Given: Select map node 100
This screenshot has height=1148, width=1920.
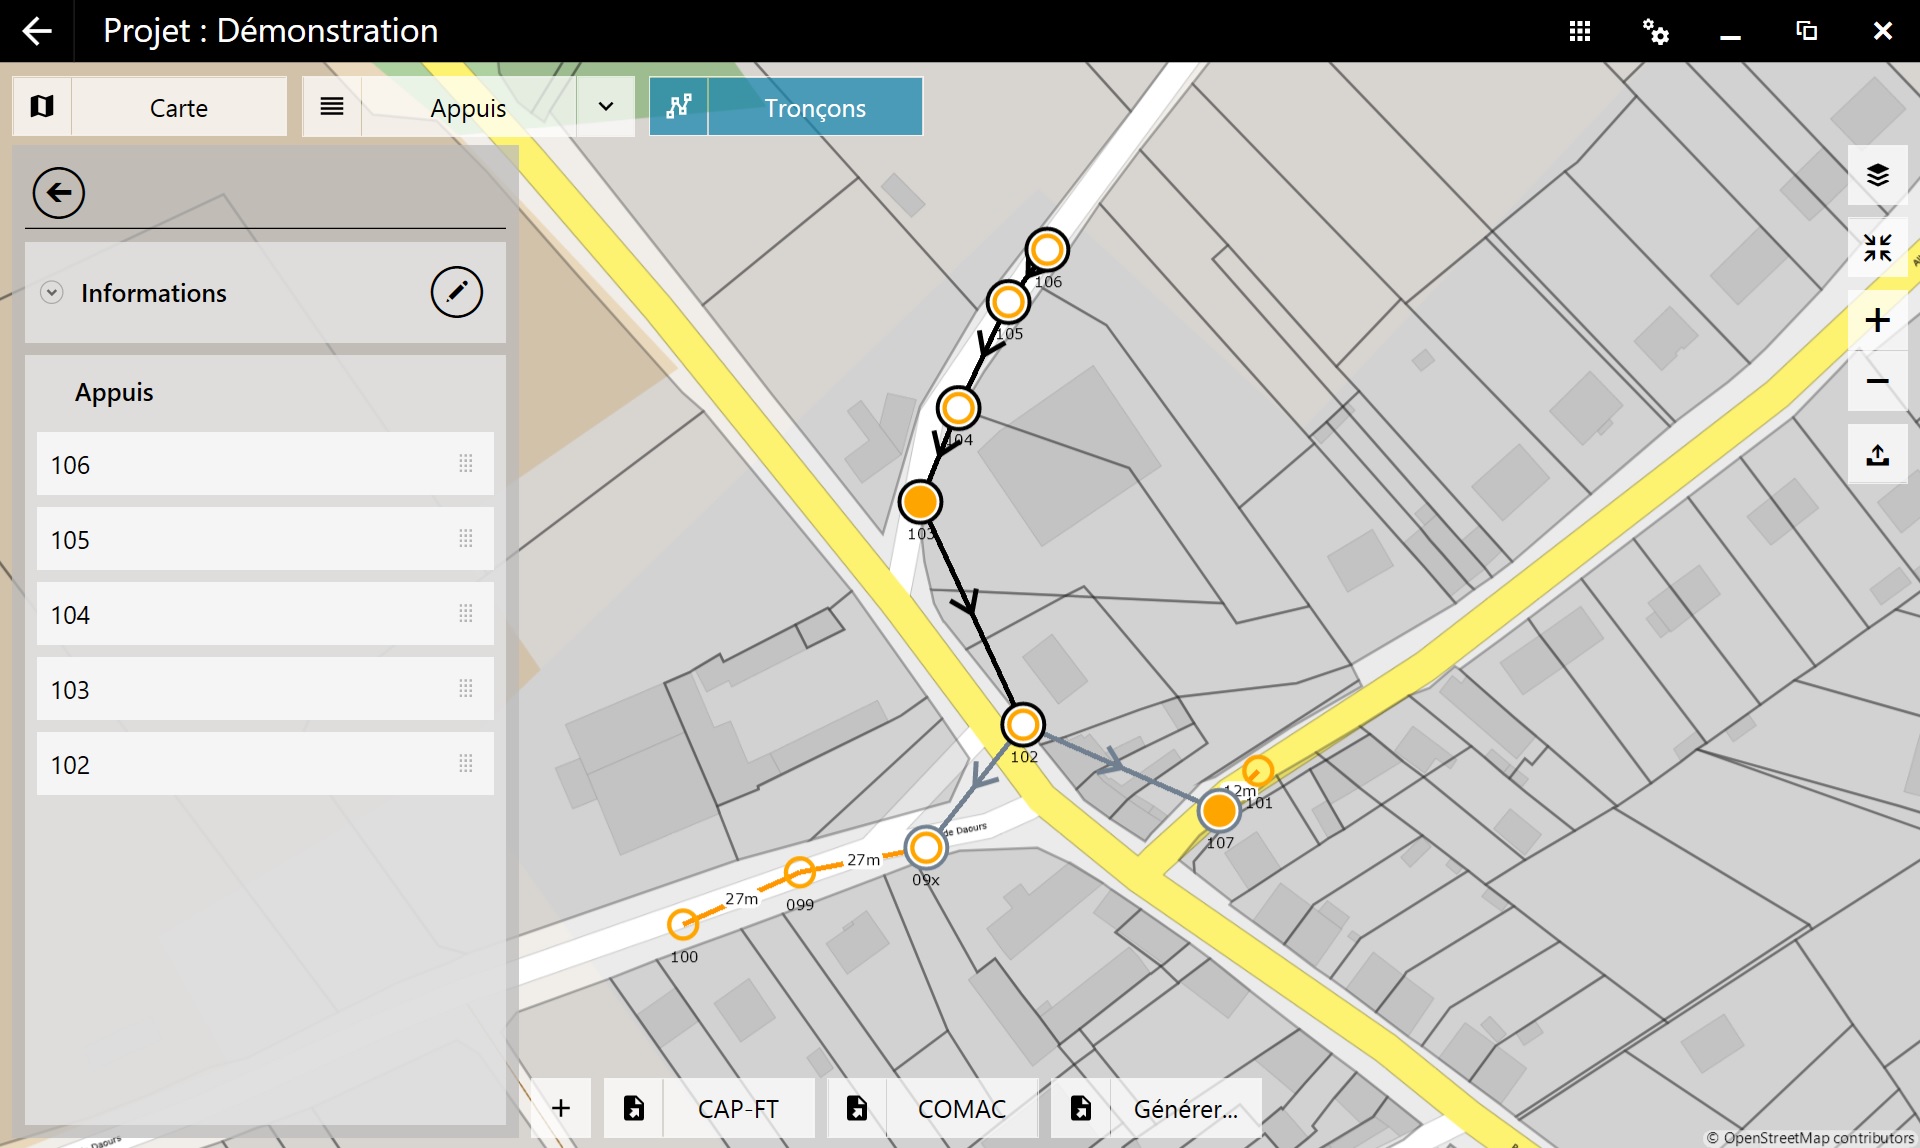Looking at the screenshot, I should point(683,923).
